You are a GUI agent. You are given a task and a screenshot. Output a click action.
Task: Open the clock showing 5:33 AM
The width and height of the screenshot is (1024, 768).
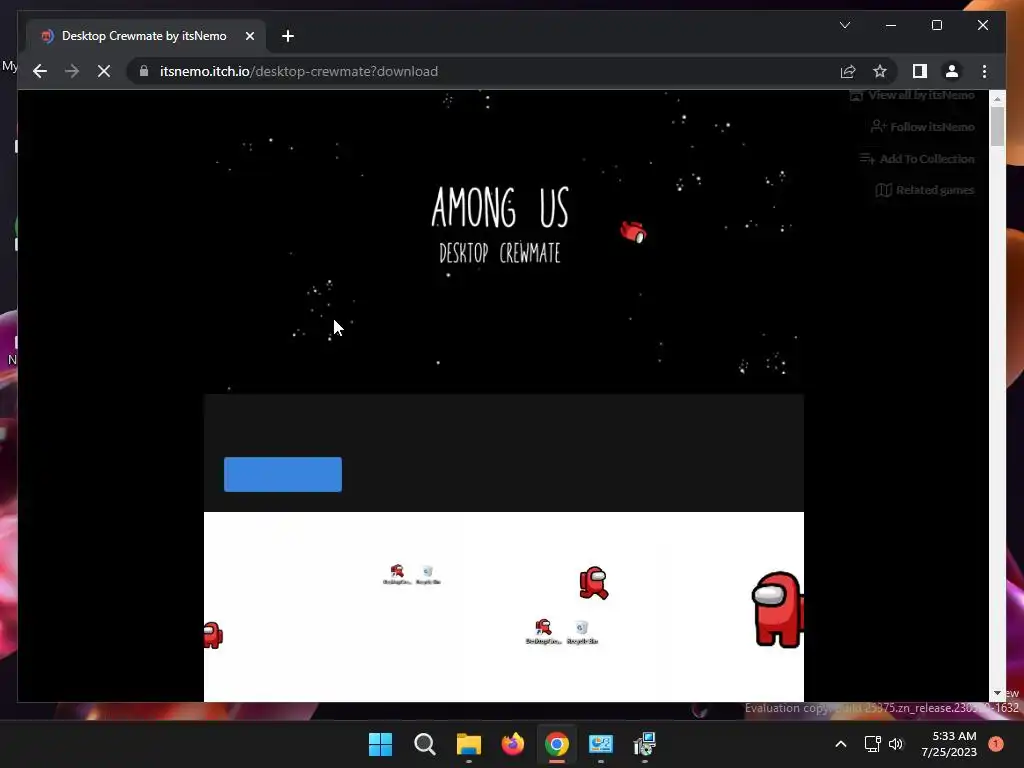[949, 744]
